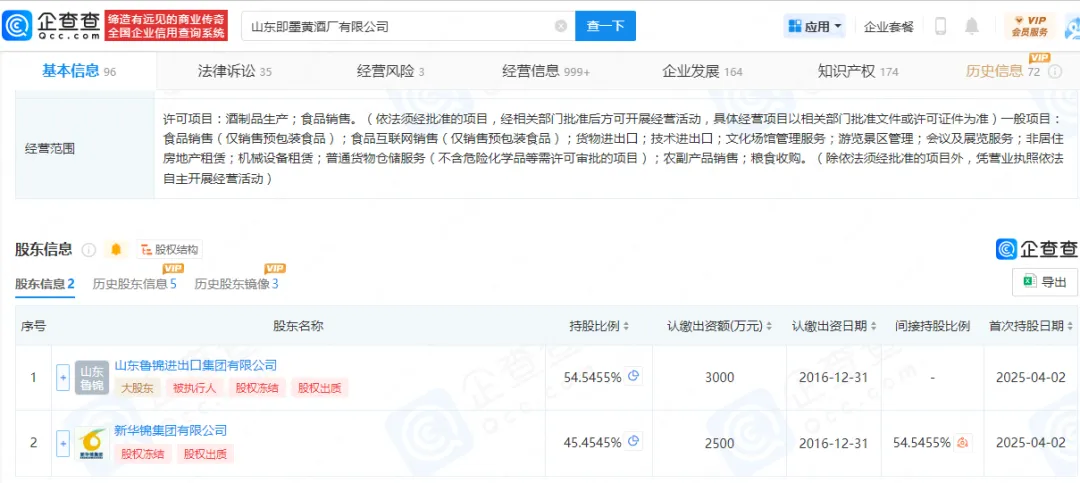Click the 股东名称 column header

tap(298, 326)
